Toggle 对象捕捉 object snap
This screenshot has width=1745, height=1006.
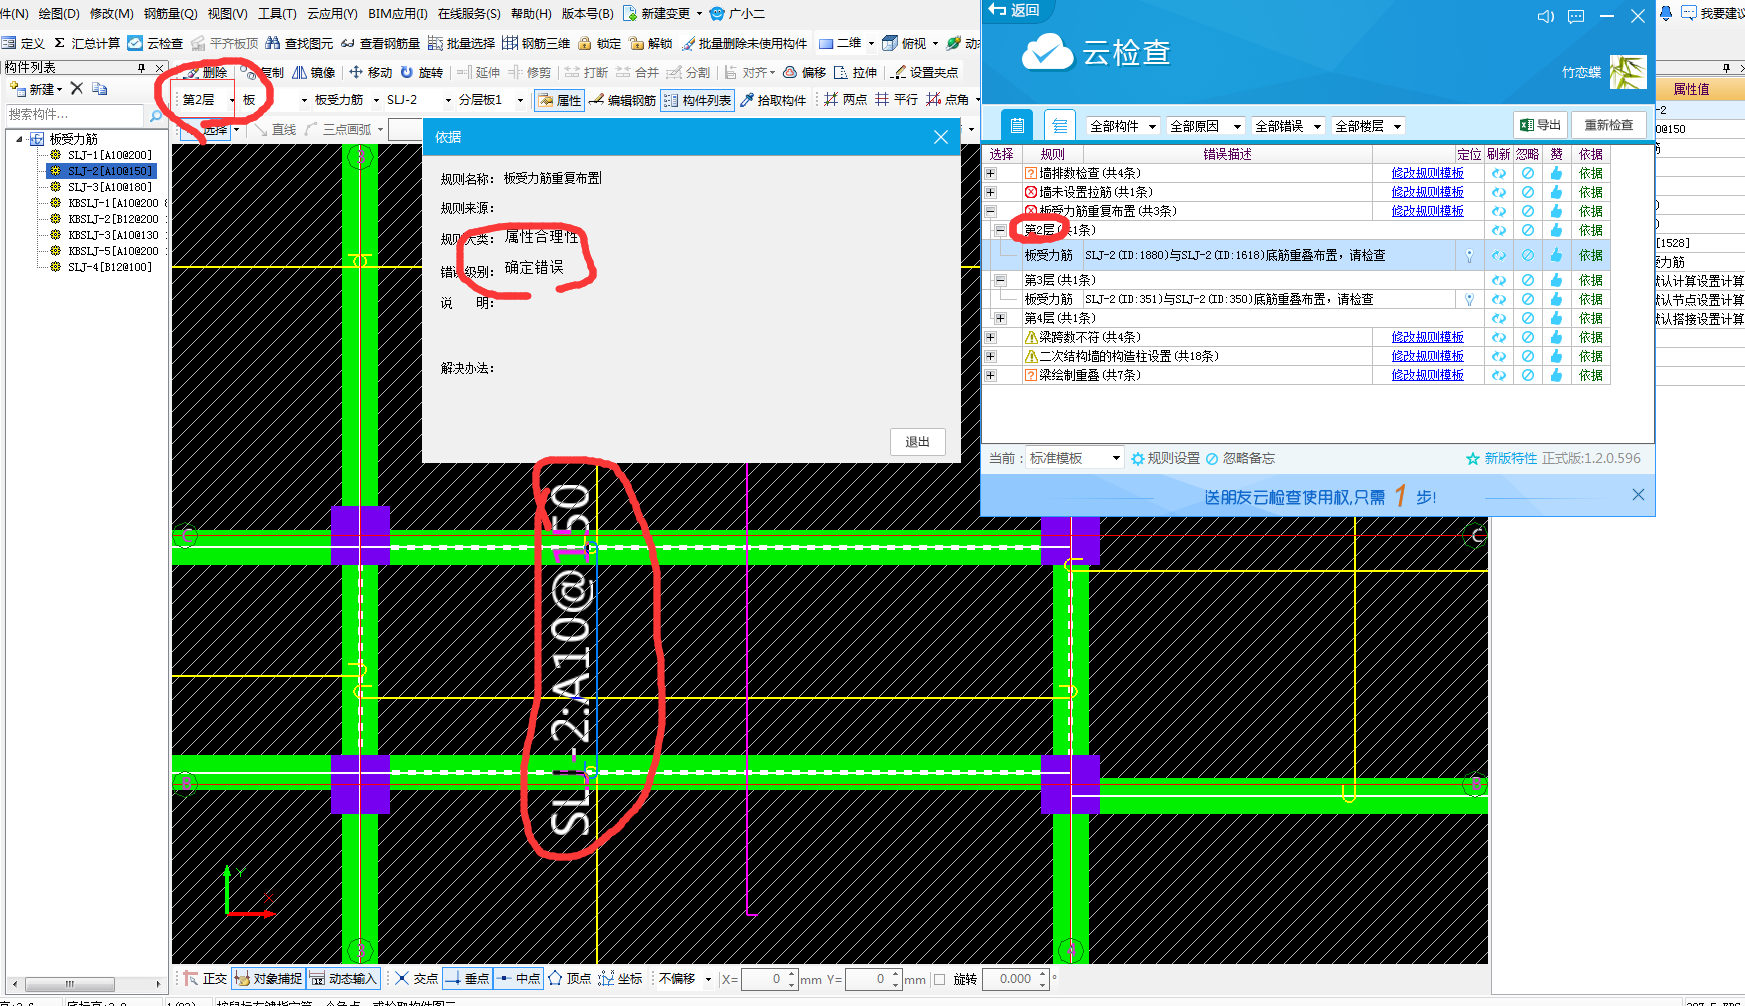coord(269,979)
